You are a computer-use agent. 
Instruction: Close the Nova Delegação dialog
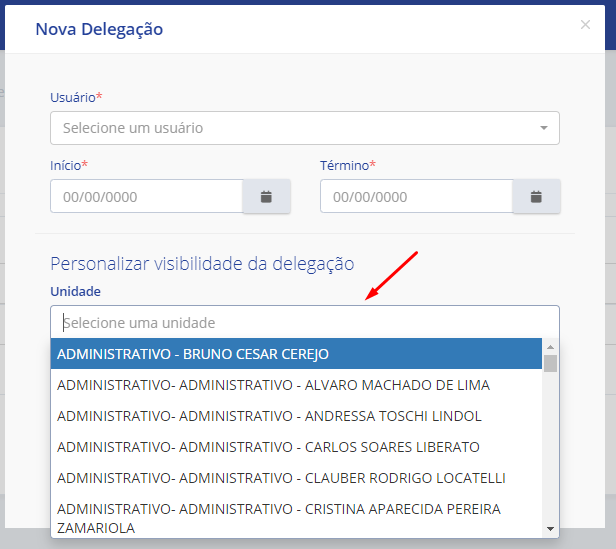coord(585,25)
